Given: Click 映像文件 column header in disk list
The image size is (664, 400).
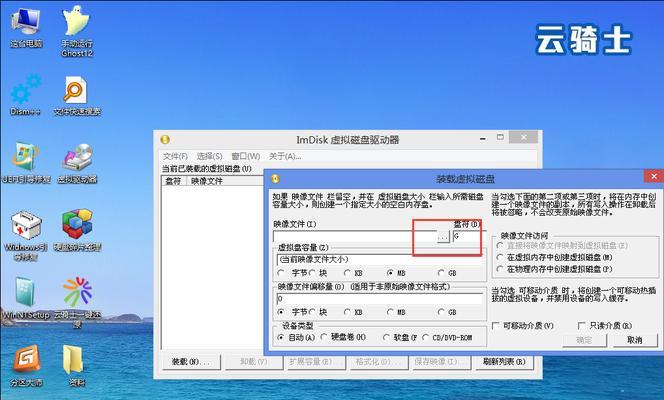Looking at the screenshot, I should (224, 181).
